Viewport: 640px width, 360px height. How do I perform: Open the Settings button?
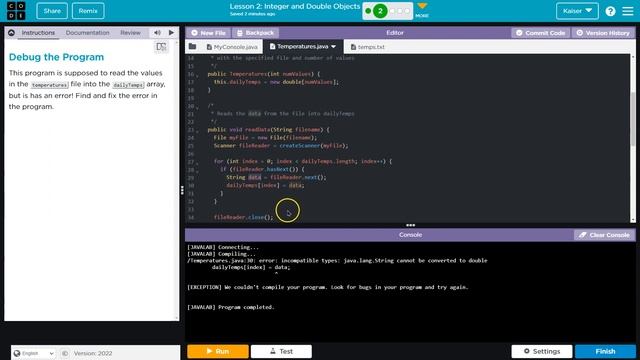(542, 351)
